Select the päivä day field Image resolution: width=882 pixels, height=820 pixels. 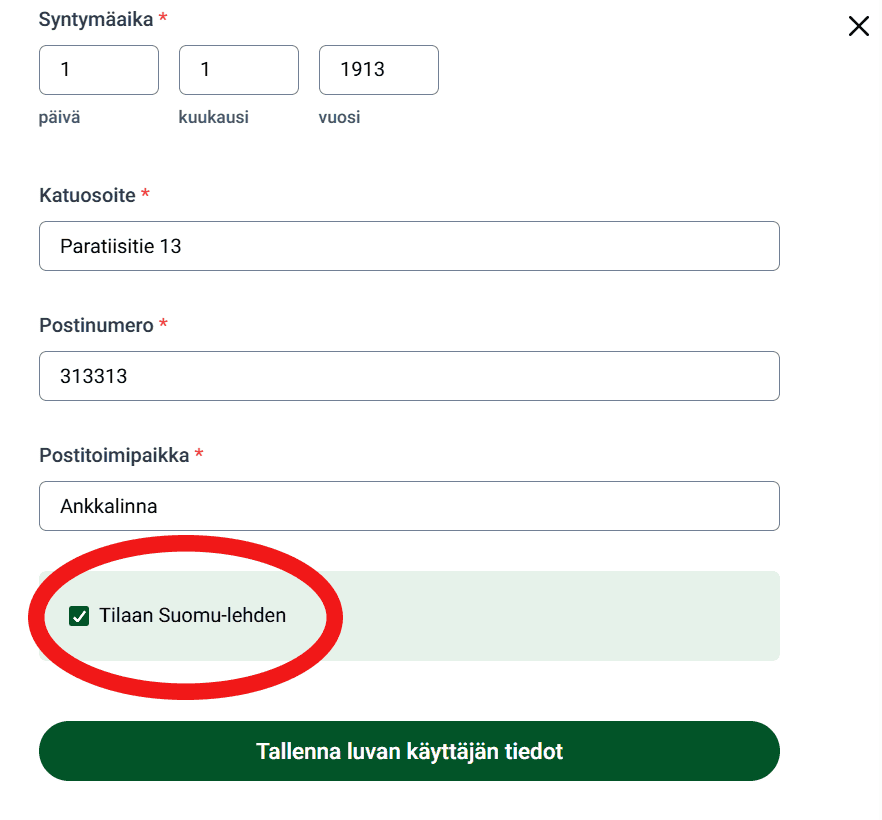click(x=98, y=69)
